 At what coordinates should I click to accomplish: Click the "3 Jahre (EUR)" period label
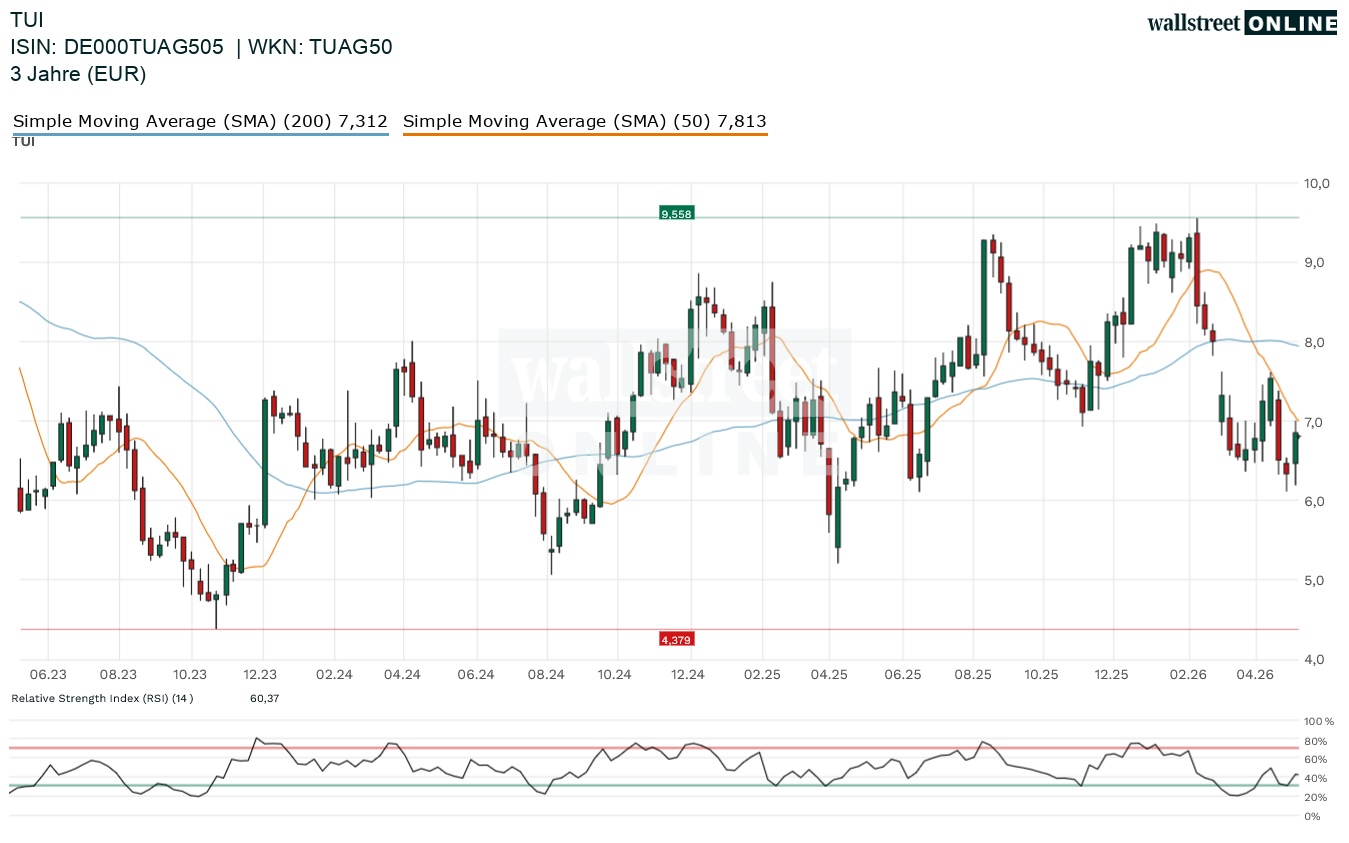click(78, 74)
